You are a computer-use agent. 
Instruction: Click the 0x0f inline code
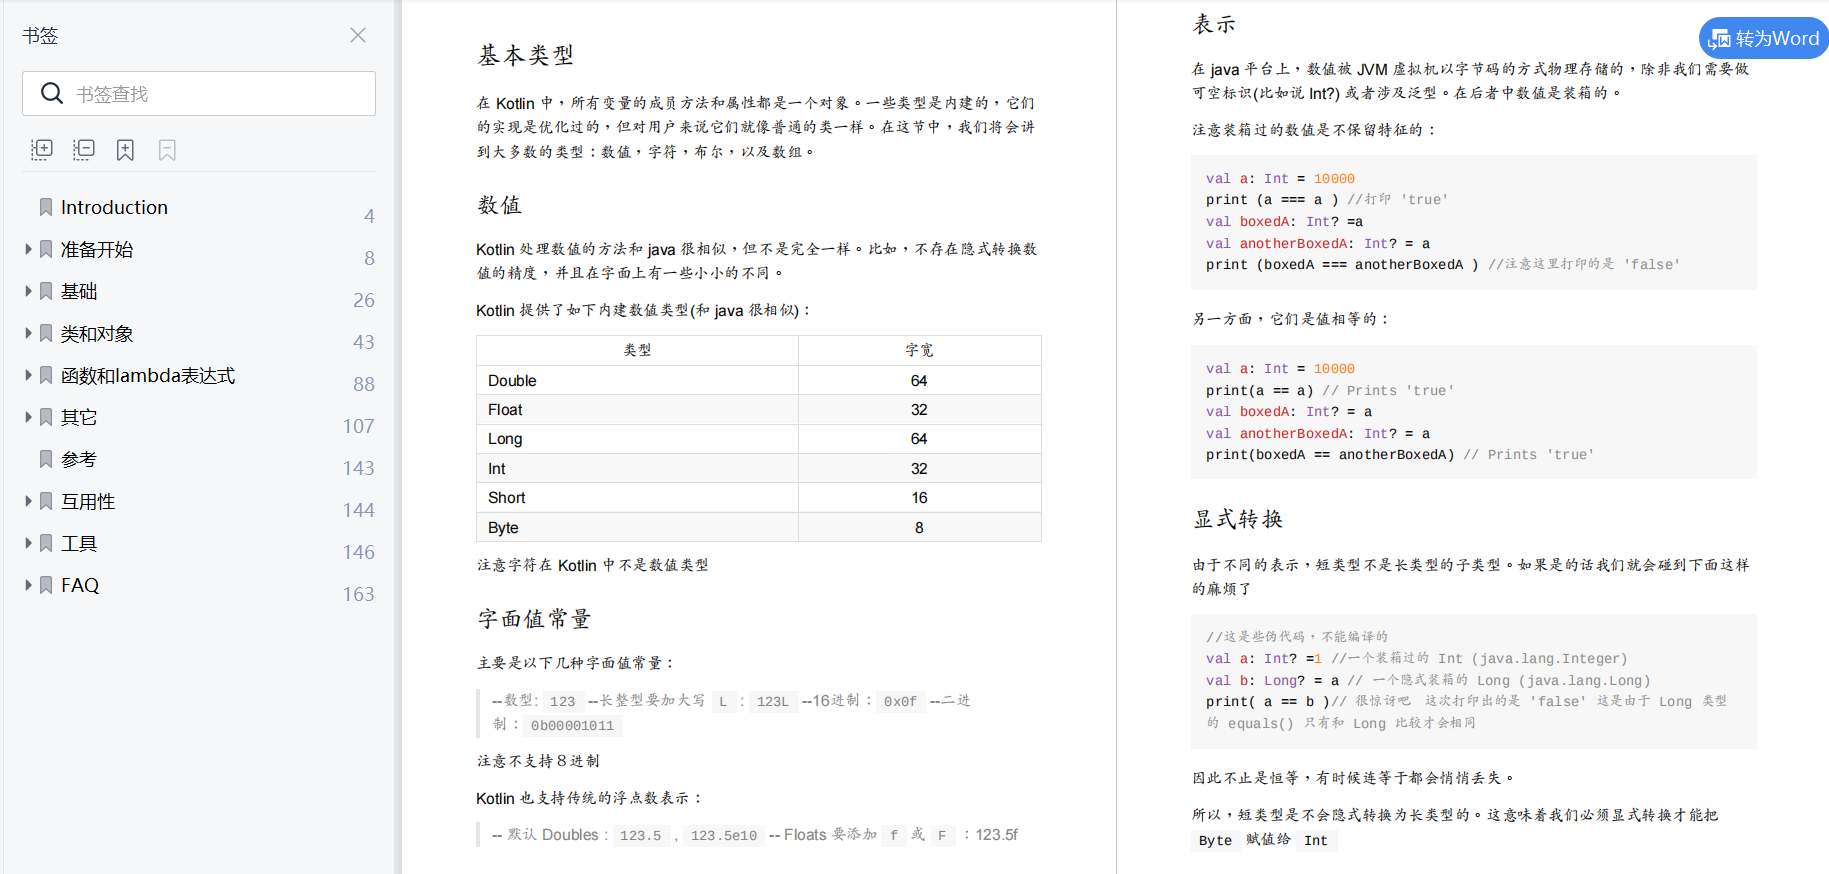tap(900, 701)
